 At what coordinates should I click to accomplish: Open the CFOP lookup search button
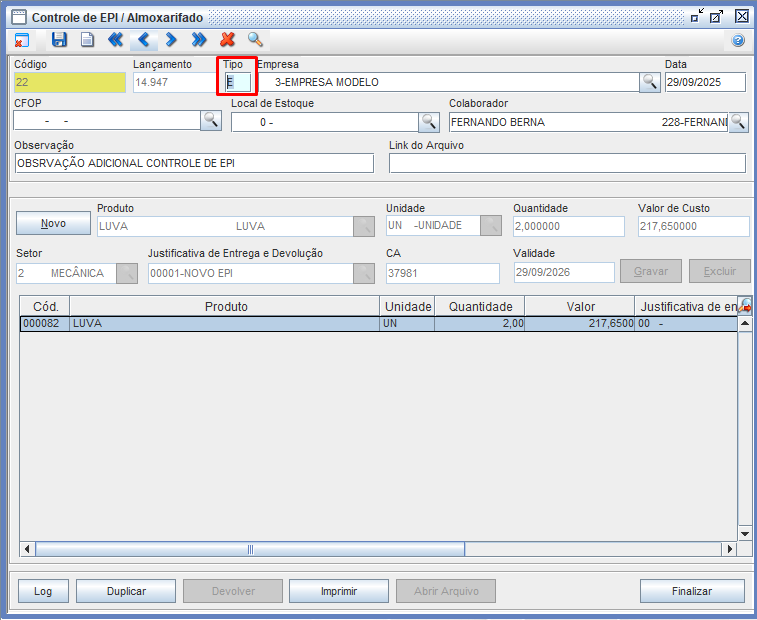(x=211, y=121)
